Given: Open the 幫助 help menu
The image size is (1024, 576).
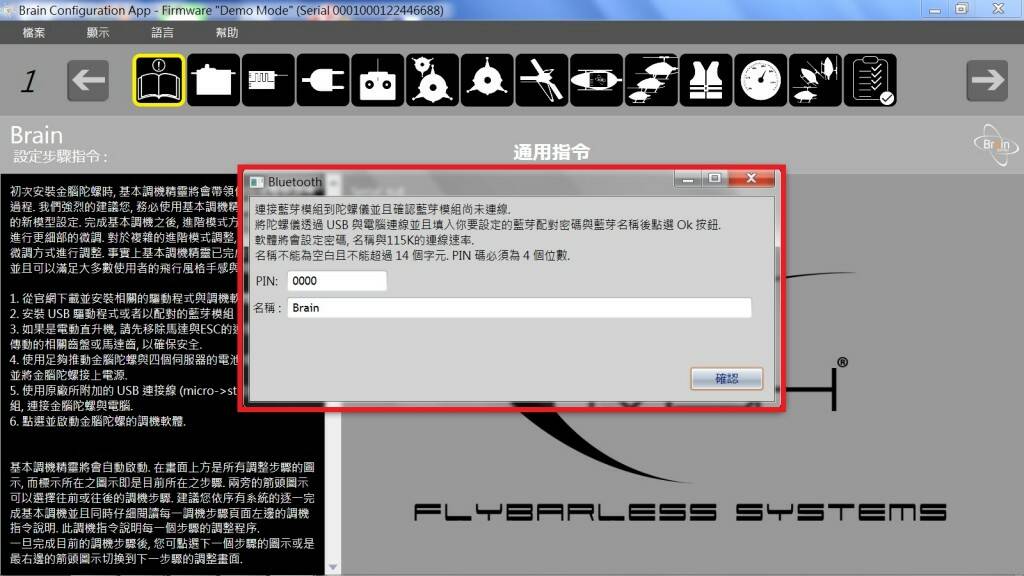Looking at the screenshot, I should [x=227, y=33].
